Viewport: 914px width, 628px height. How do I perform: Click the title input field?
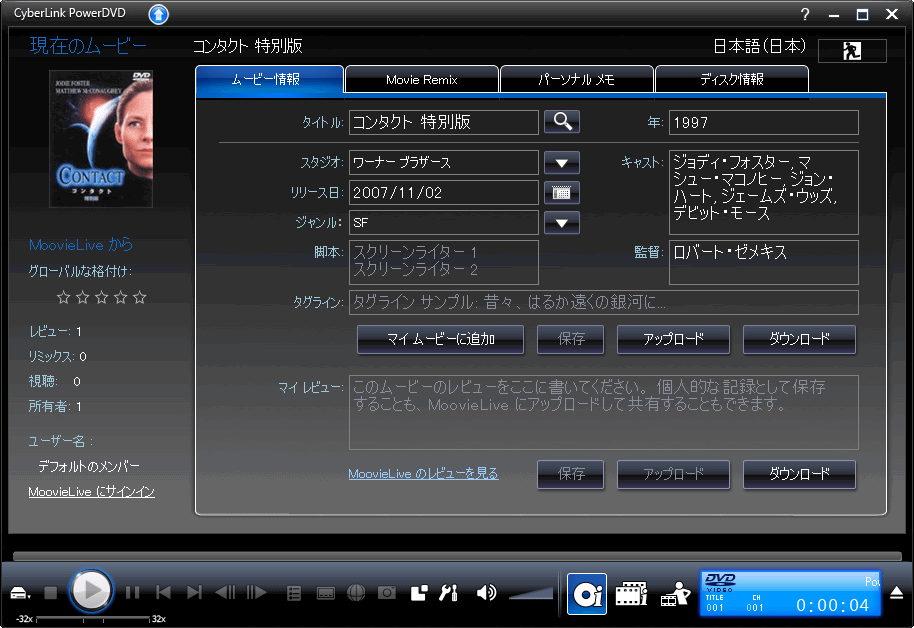pyautogui.click(x=444, y=122)
